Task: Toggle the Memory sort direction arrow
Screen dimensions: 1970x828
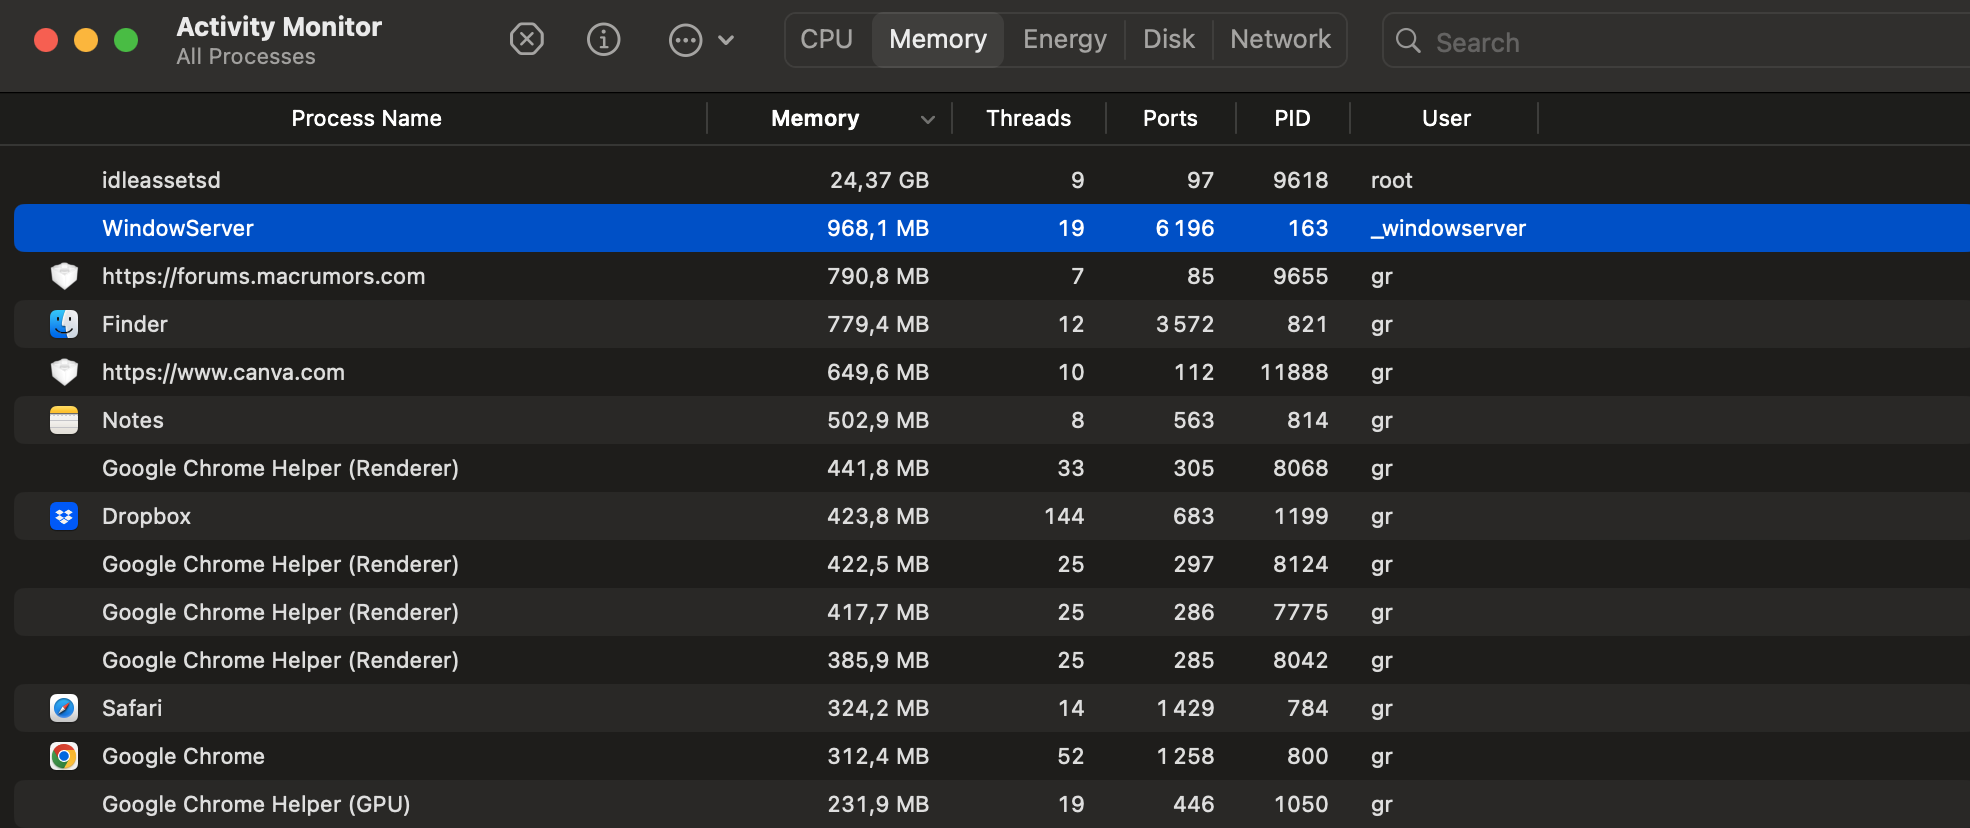Action: (928, 120)
